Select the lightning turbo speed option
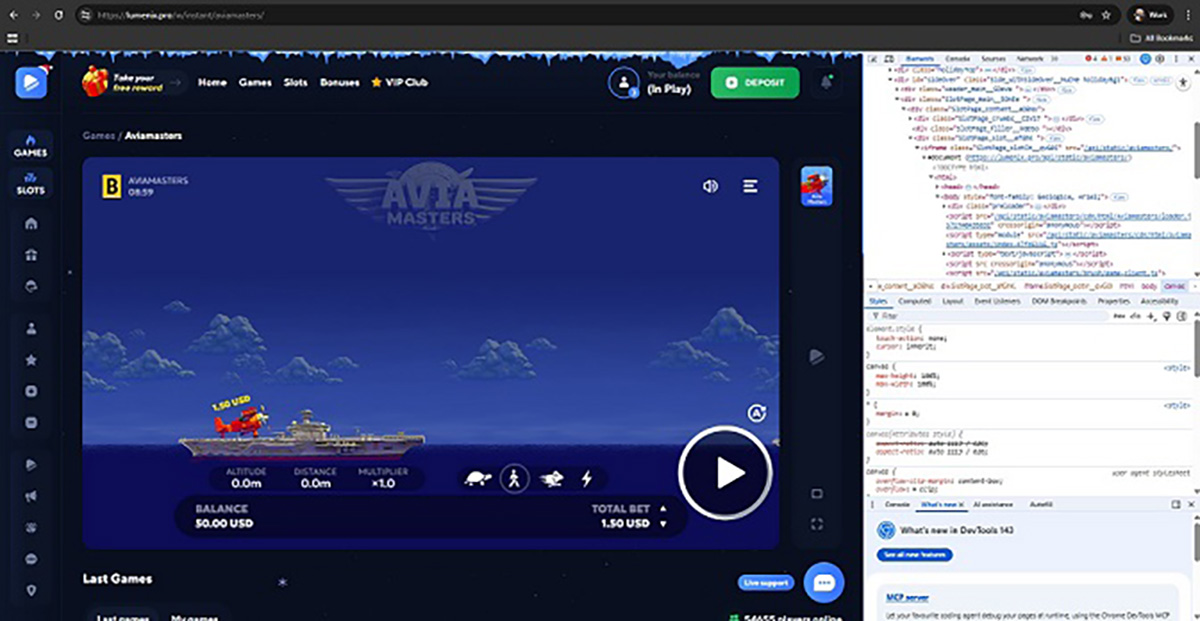Image resolution: width=1200 pixels, height=621 pixels. [587, 479]
